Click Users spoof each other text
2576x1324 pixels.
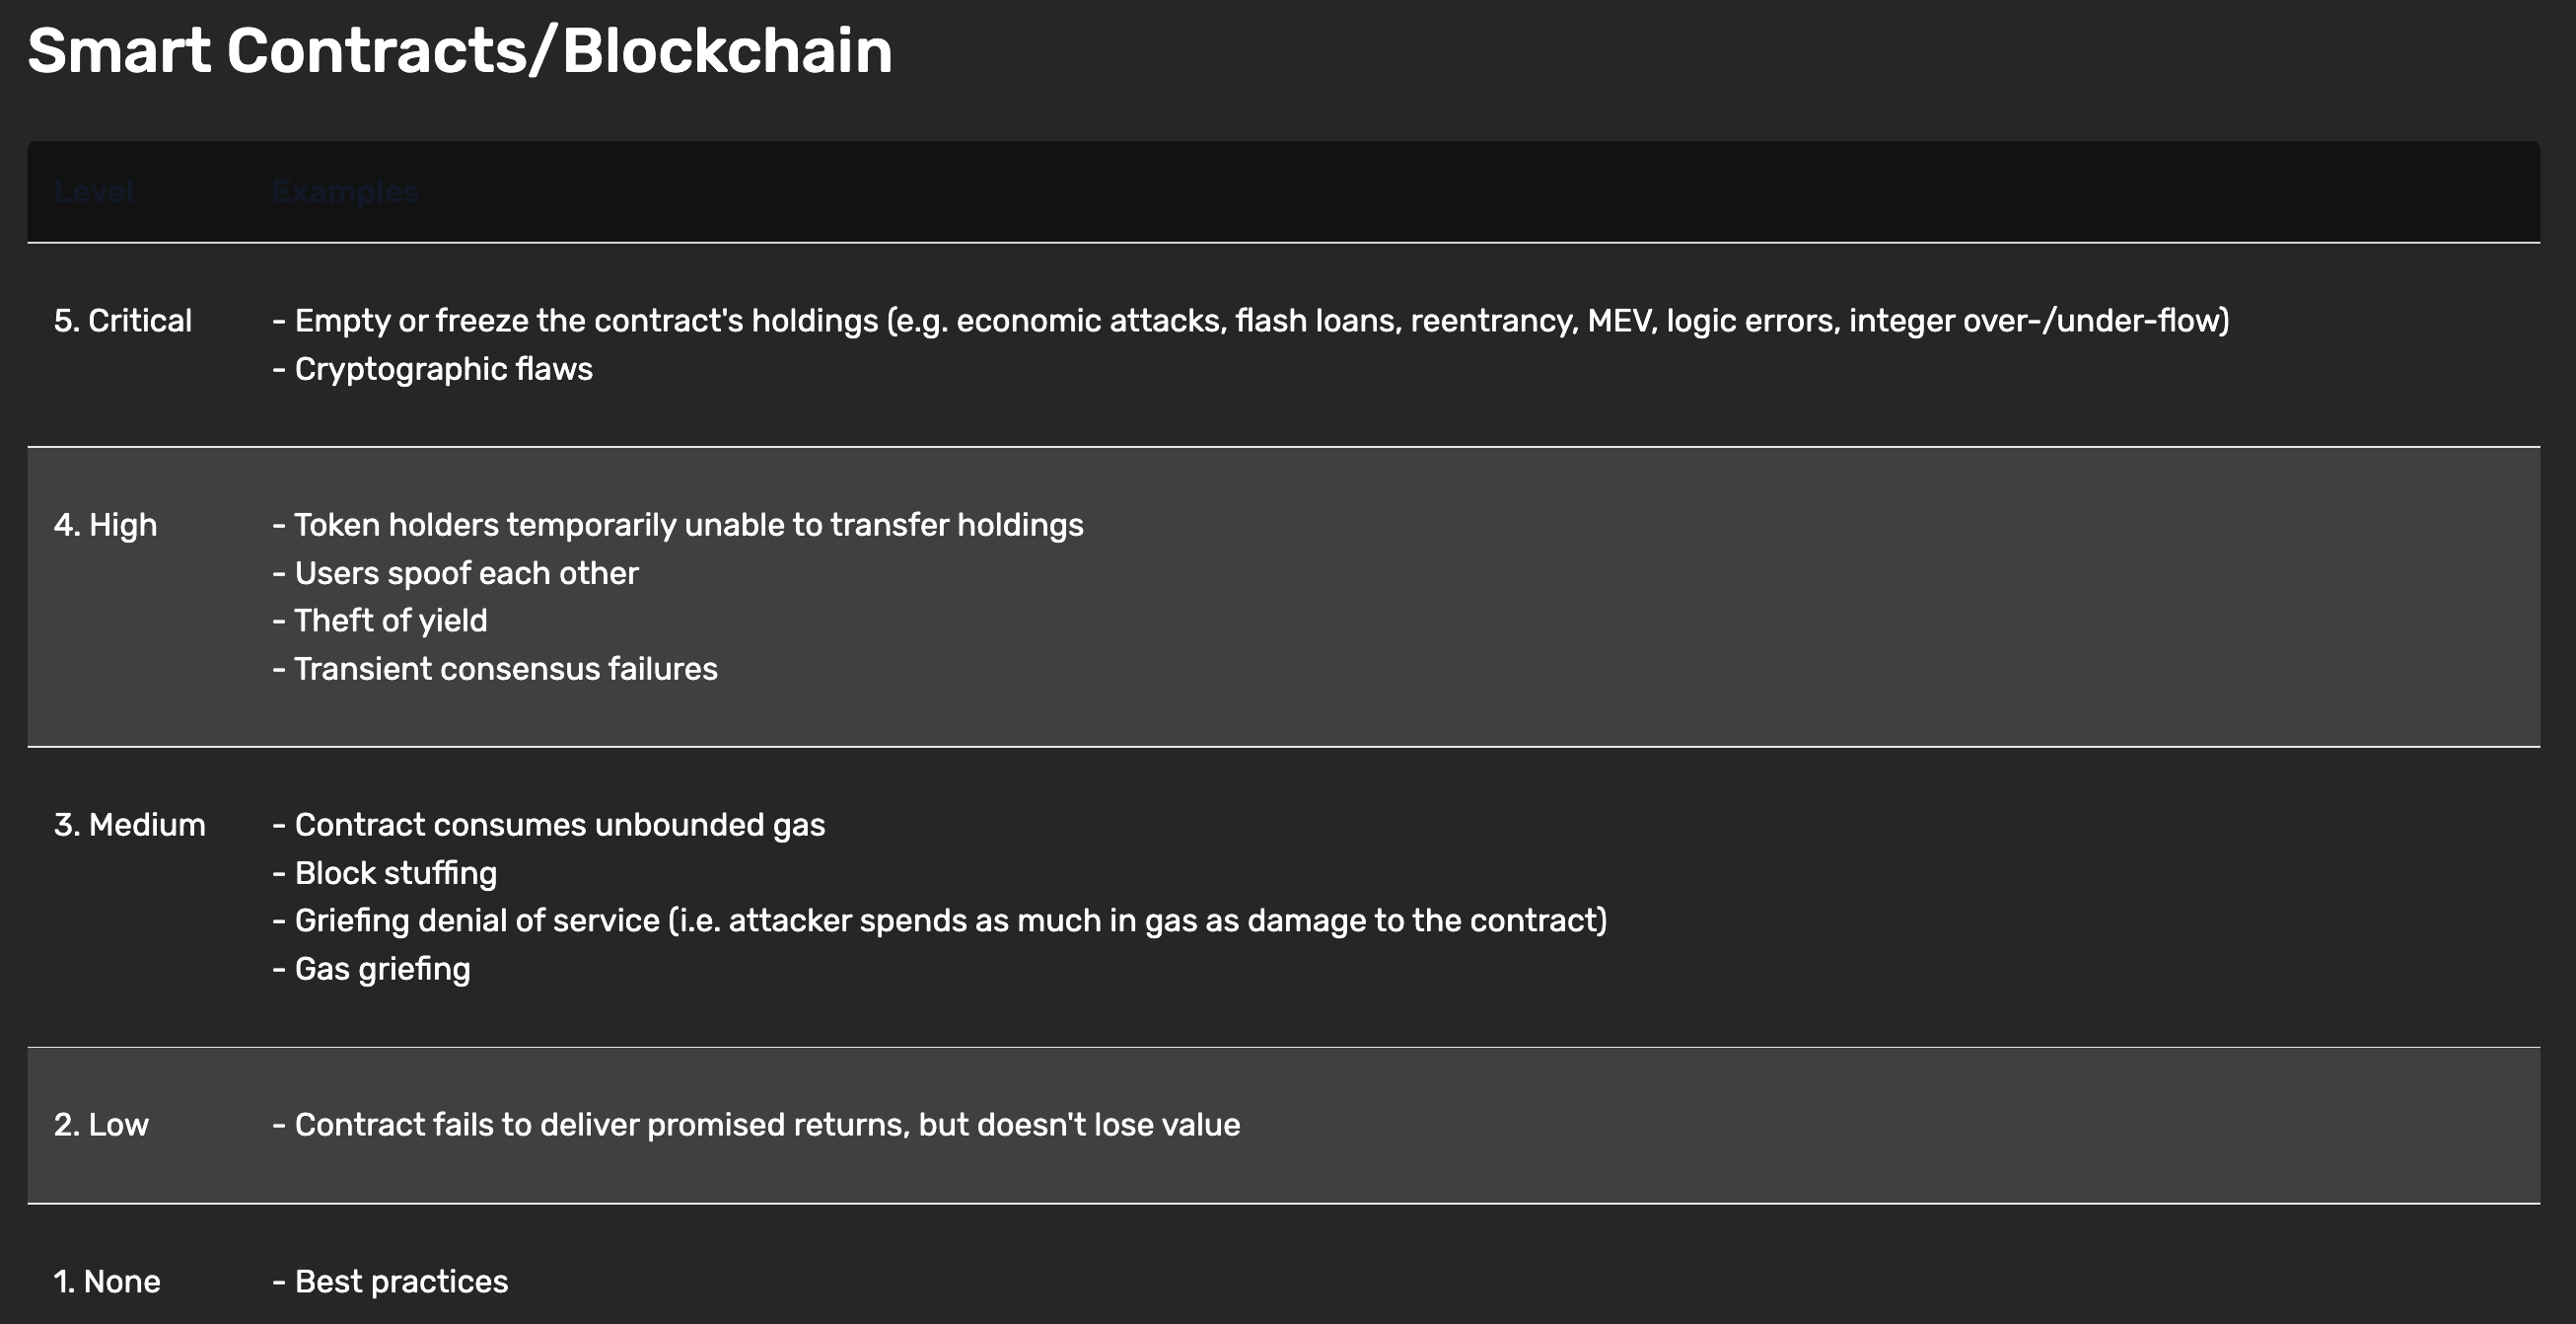pos(455,573)
